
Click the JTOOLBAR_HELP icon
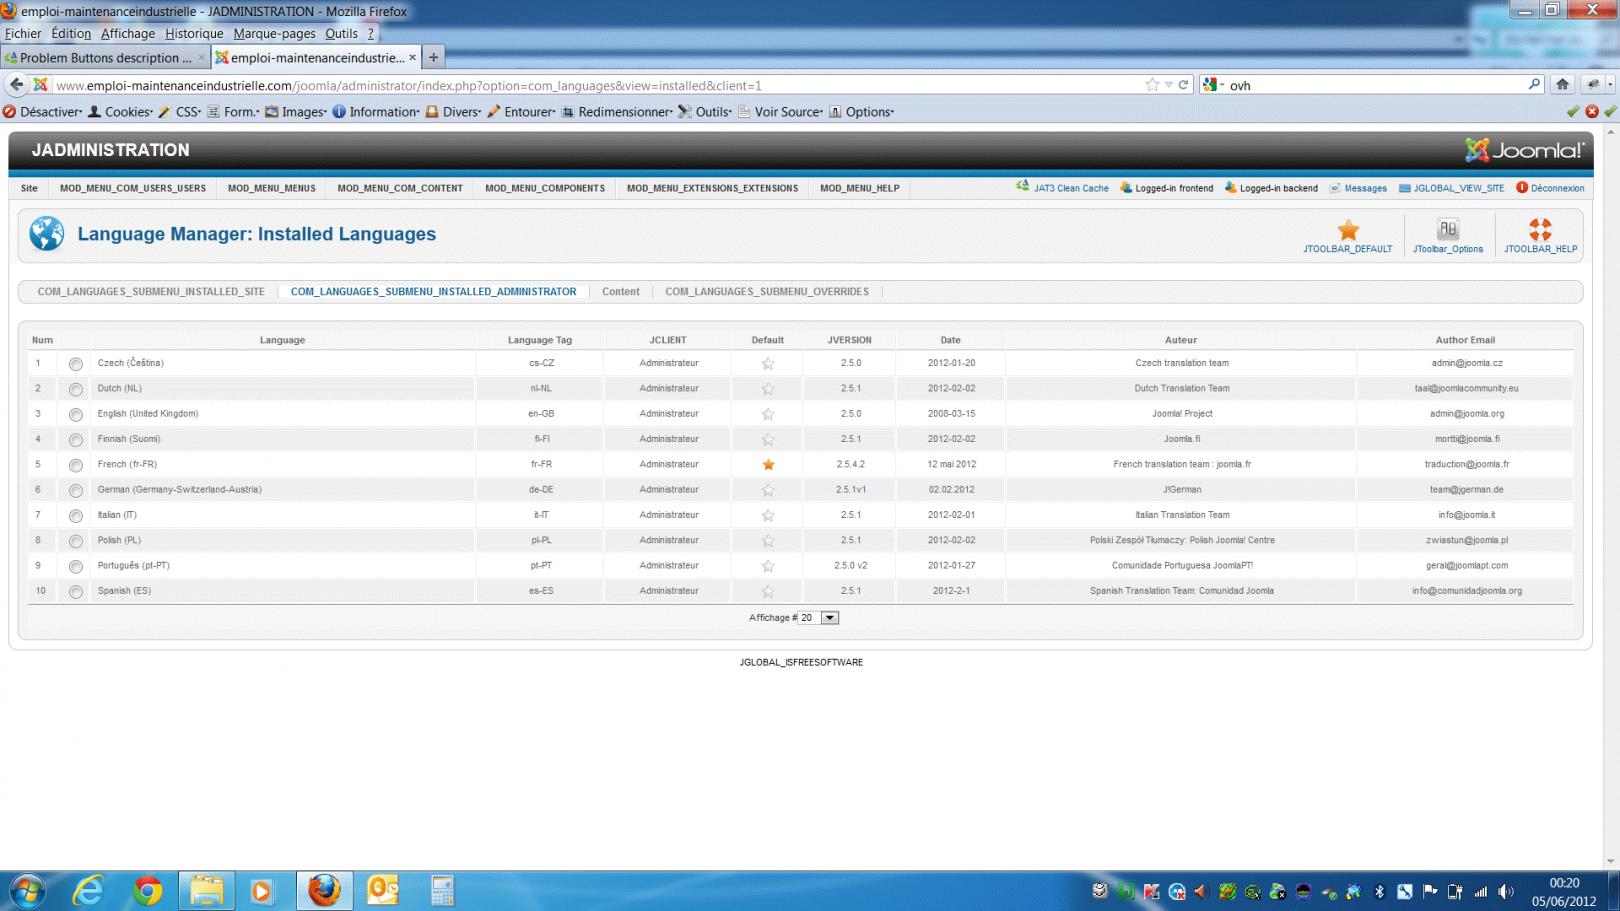pos(1538,233)
